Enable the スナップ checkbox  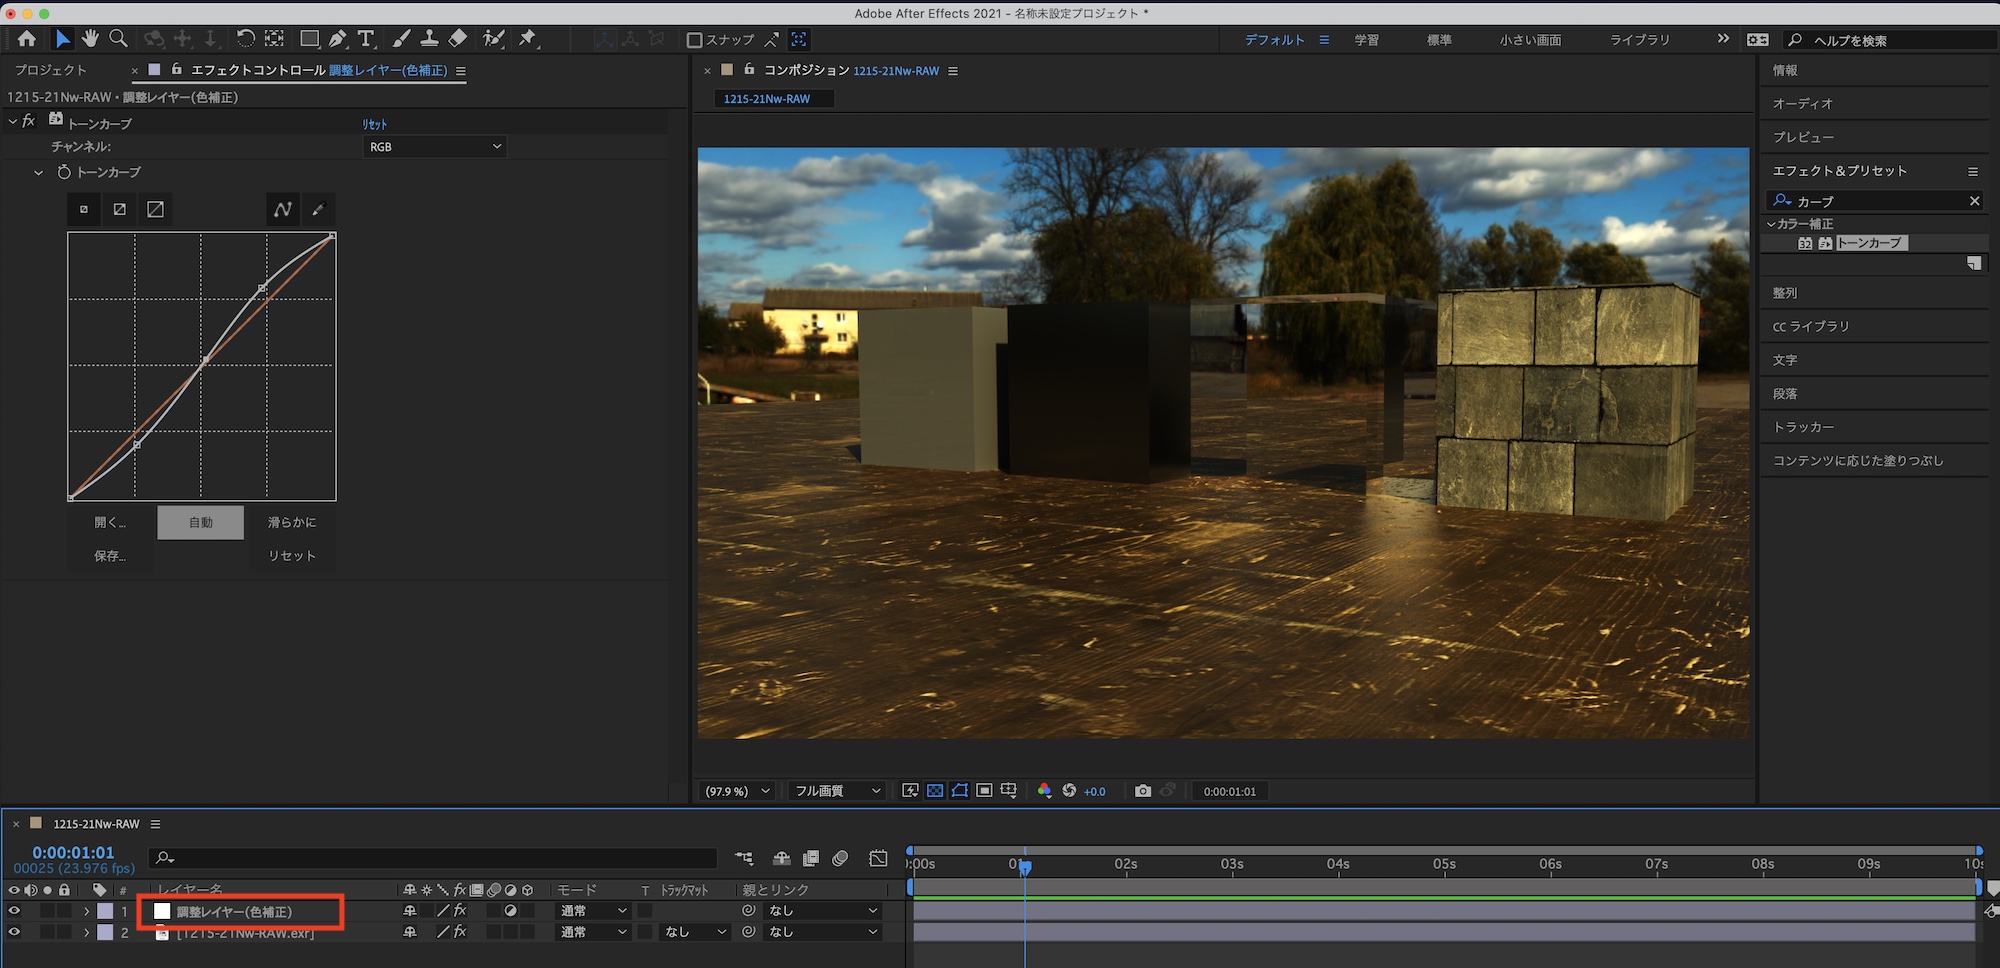pos(695,40)
